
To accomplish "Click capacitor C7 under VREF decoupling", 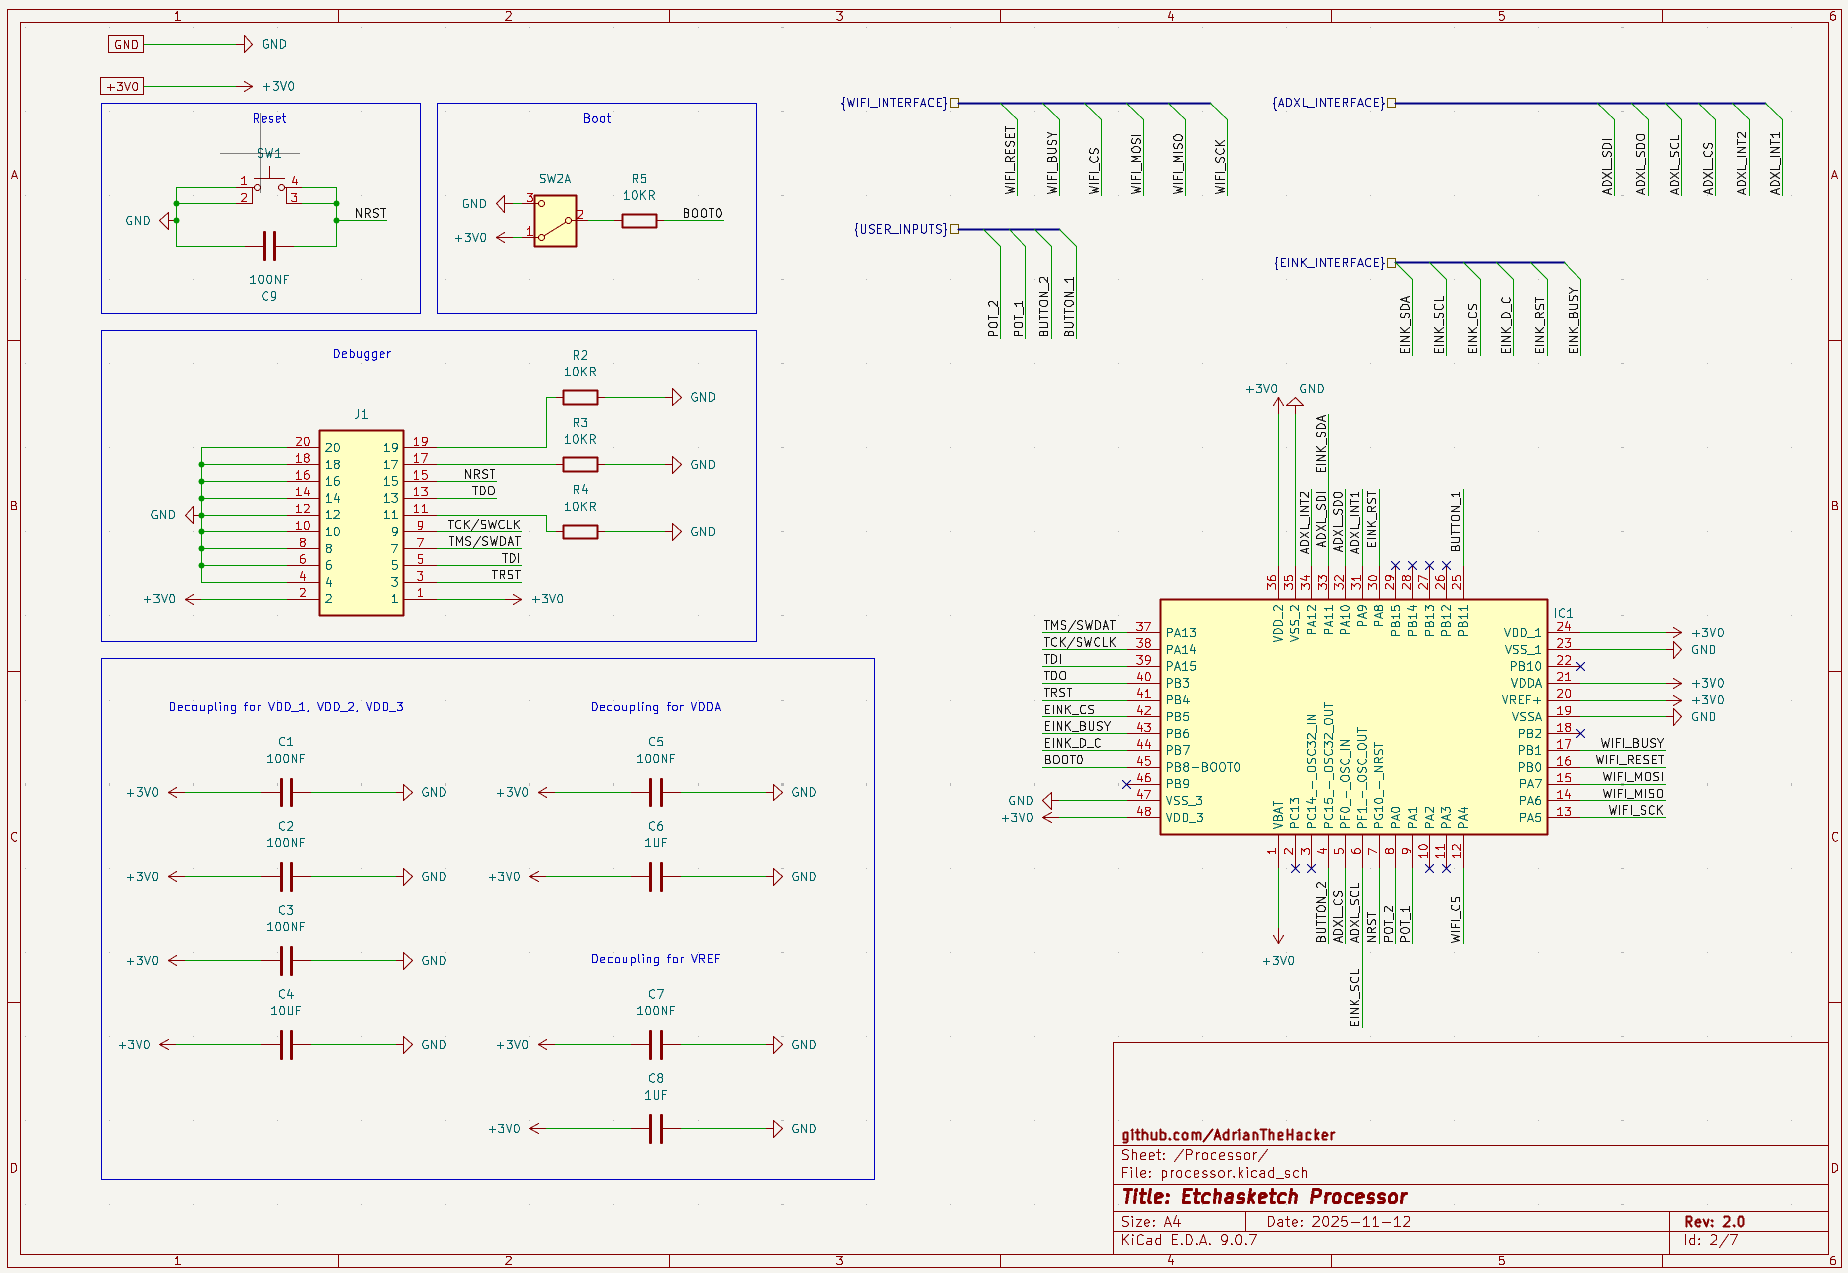I will (x=656, y=1045).
